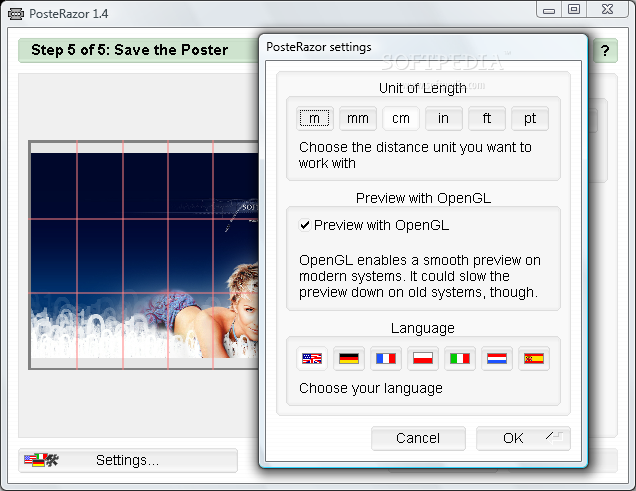Open help with question mark button
Screen dimensions: 636x491
point(605,51)
